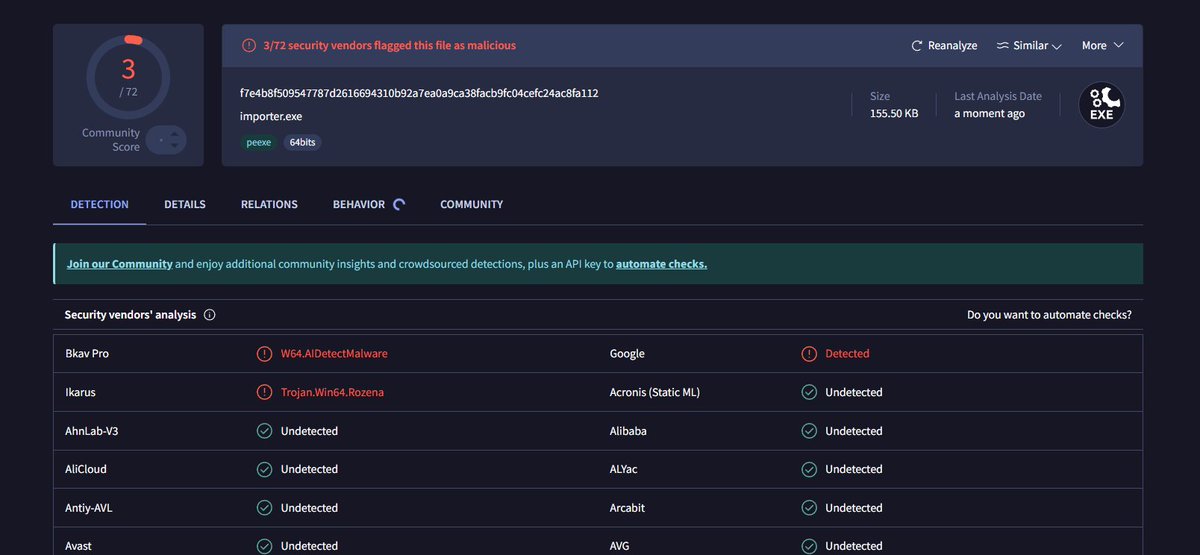Image resolution: width=1200 pixels, height=555 pixels.
Task: Follow the automate checks link
Action: click(x=661, y=264)
